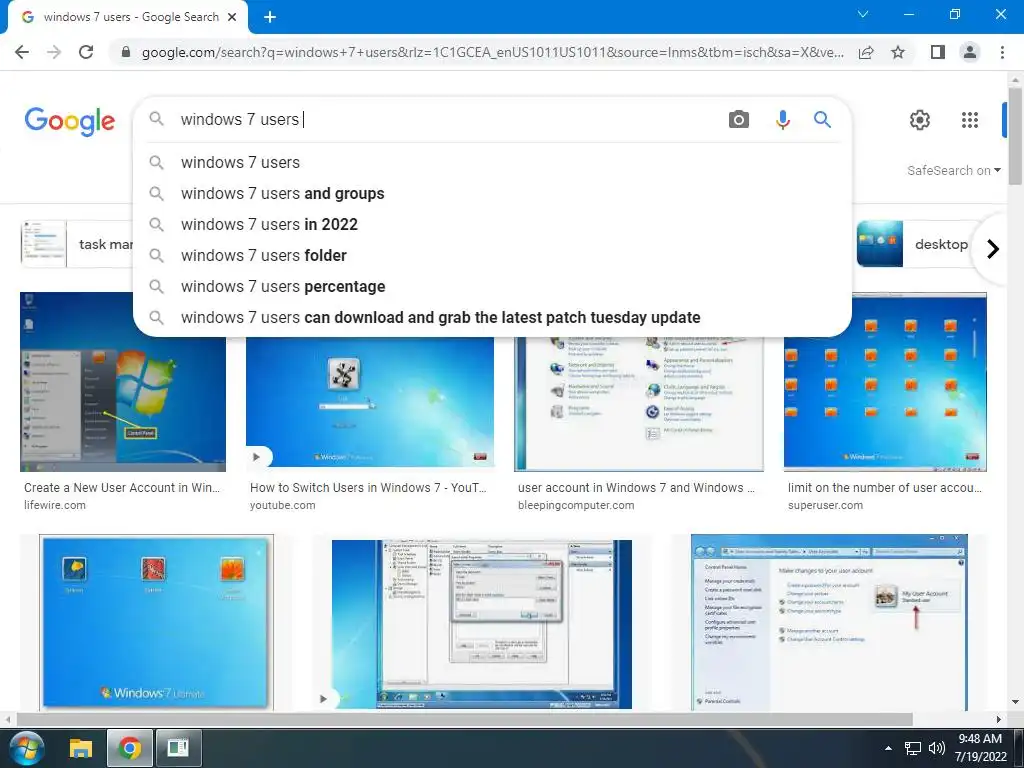Click the bleepingcomputer.com source label
This screenshot has width=1024, height=768.
pos(576,505)
